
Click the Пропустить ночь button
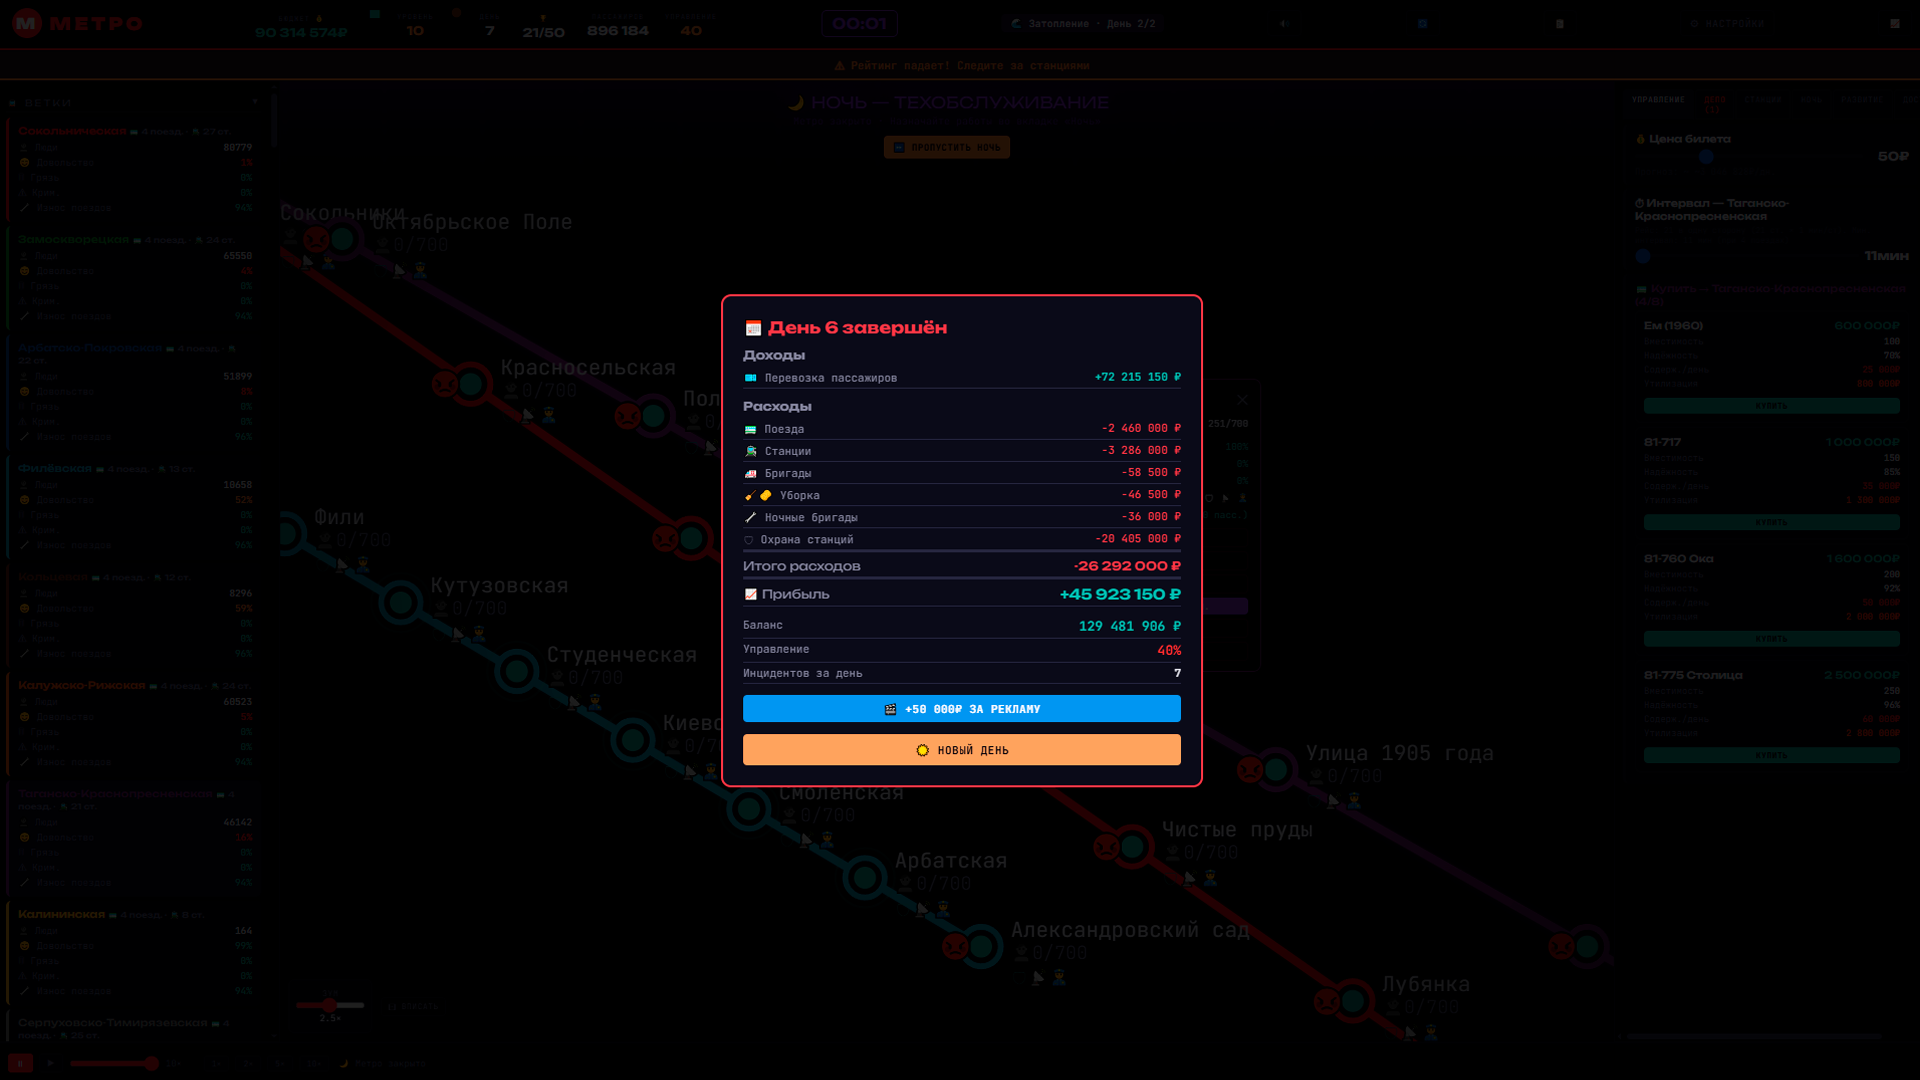pos(946,148)
